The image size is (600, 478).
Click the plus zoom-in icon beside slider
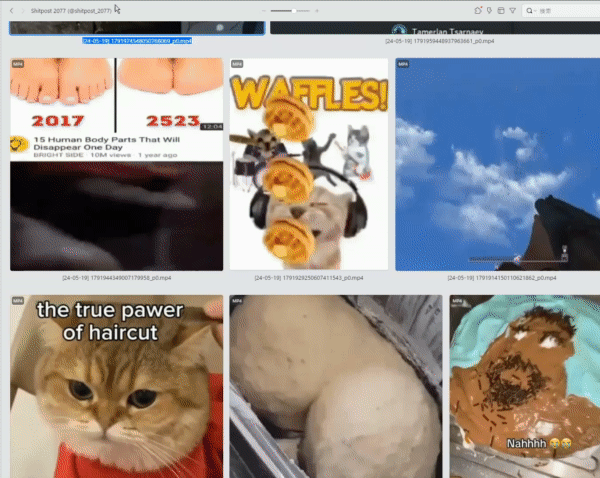click(317, 11)
